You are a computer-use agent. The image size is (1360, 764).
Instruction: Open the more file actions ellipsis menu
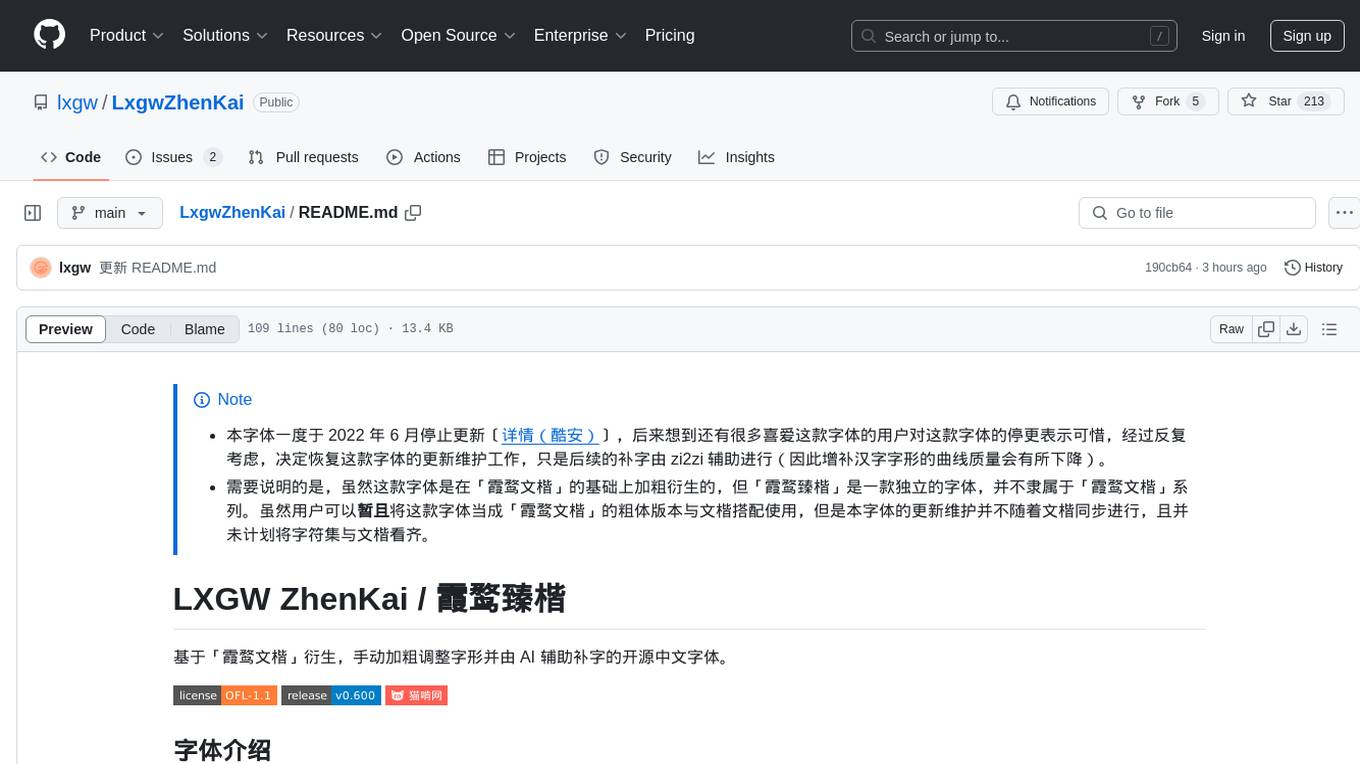coord(1344,213)
